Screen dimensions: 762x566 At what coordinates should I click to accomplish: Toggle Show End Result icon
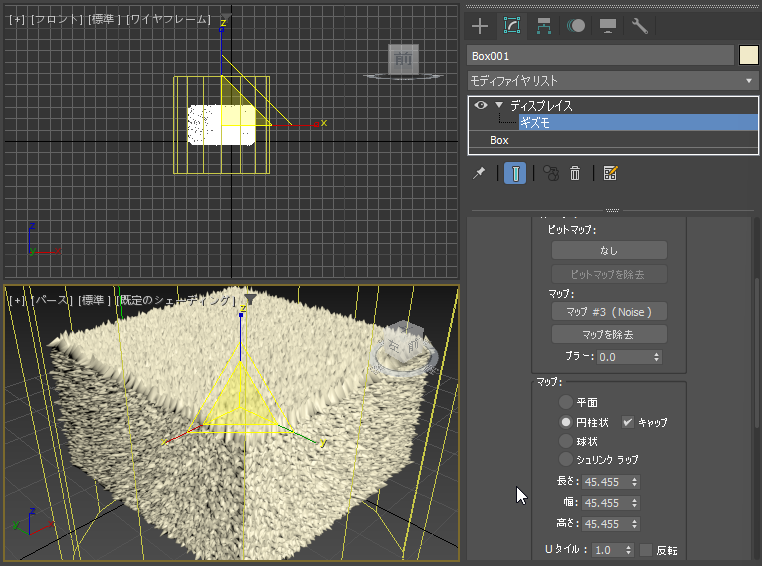click(x=515, y=173)
